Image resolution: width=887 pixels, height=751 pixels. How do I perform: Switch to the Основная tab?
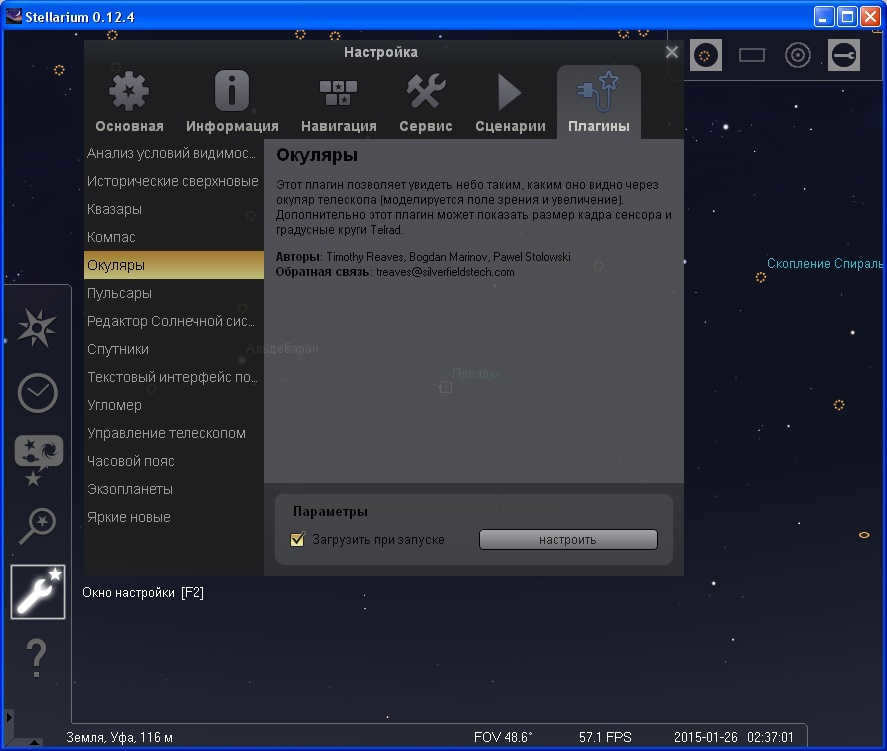(130, 102)
